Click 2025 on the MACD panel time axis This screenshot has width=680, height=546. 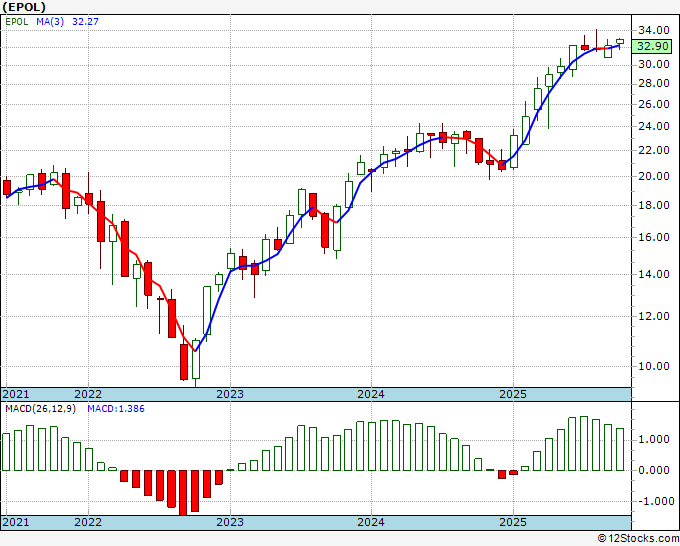[513, 522]
